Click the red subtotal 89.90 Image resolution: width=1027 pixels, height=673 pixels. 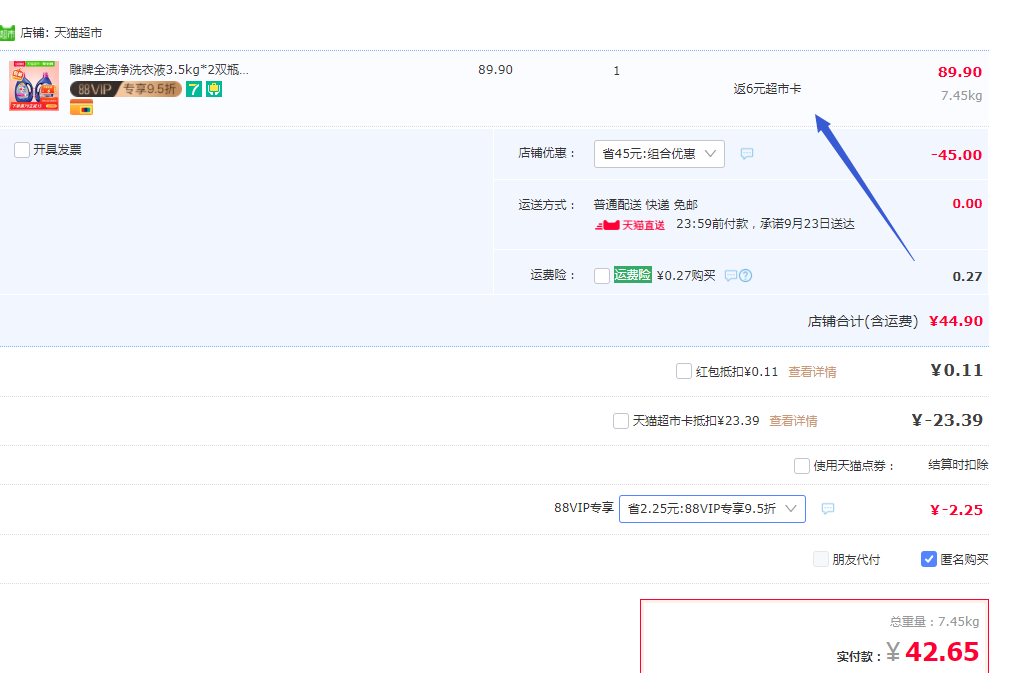(x=960, y=72)
